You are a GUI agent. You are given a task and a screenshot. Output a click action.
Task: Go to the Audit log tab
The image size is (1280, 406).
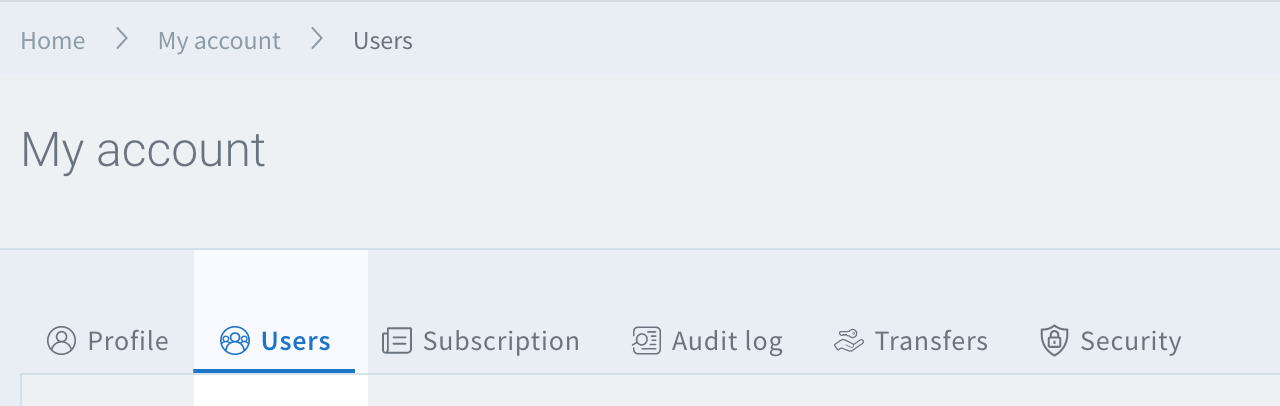click(727, 341)
